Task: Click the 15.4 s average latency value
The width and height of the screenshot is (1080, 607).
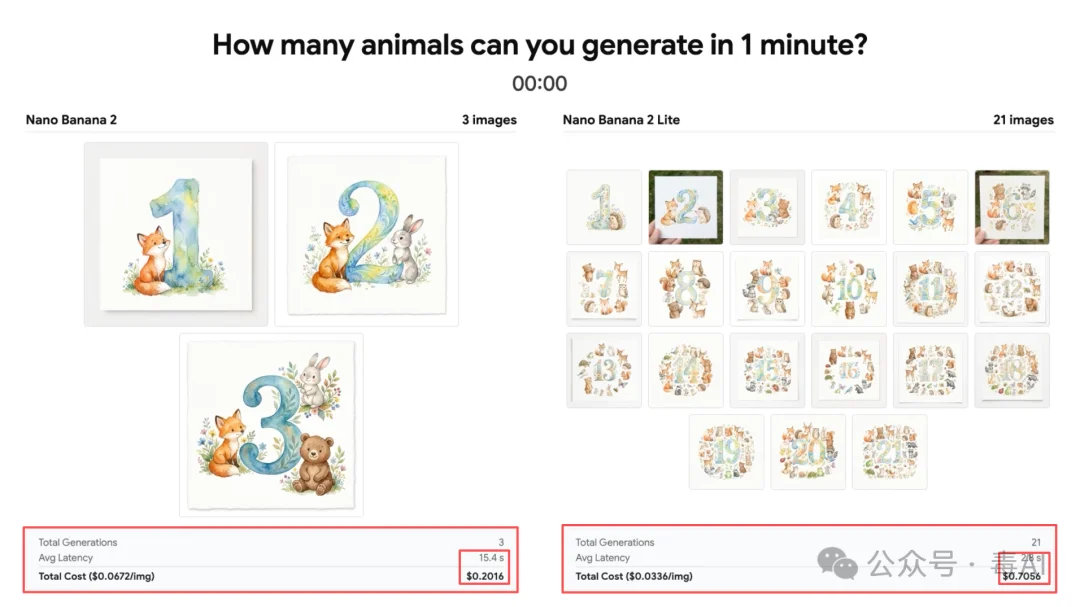Action: tap(491, 557)
